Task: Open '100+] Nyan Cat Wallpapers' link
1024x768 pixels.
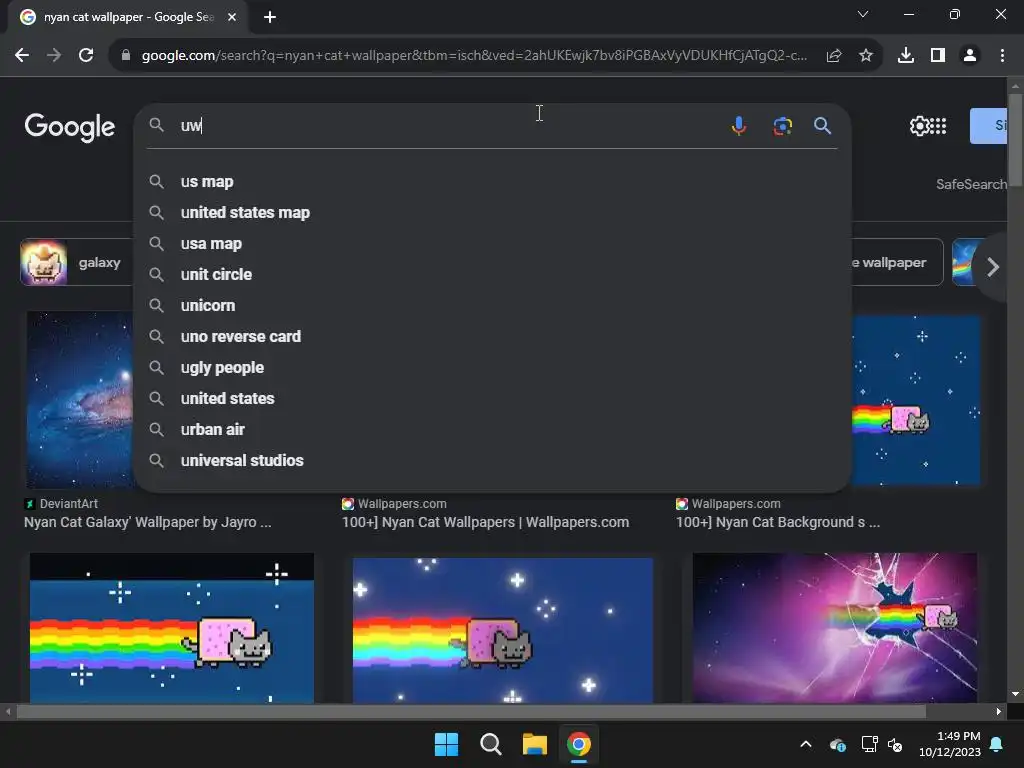Action: pyautogui.click(x=485, y=522)
